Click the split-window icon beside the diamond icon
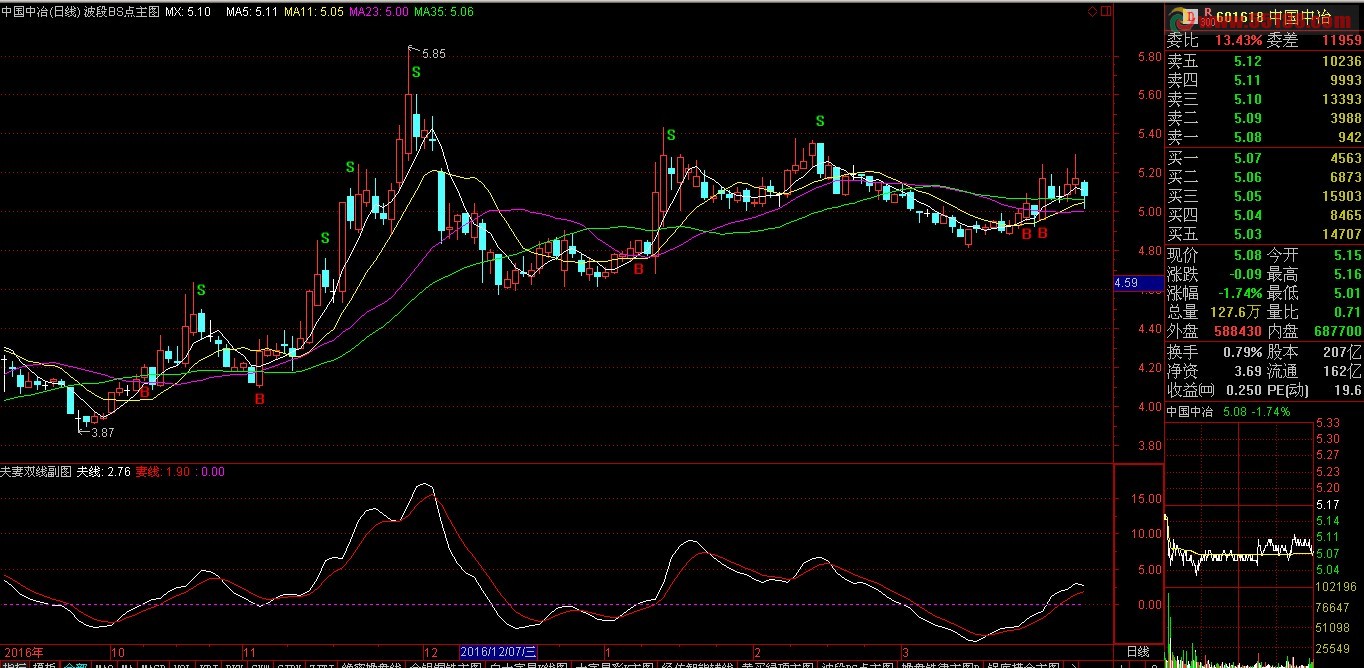The width and height of the screenshot is (1364, 668). 1106,12
